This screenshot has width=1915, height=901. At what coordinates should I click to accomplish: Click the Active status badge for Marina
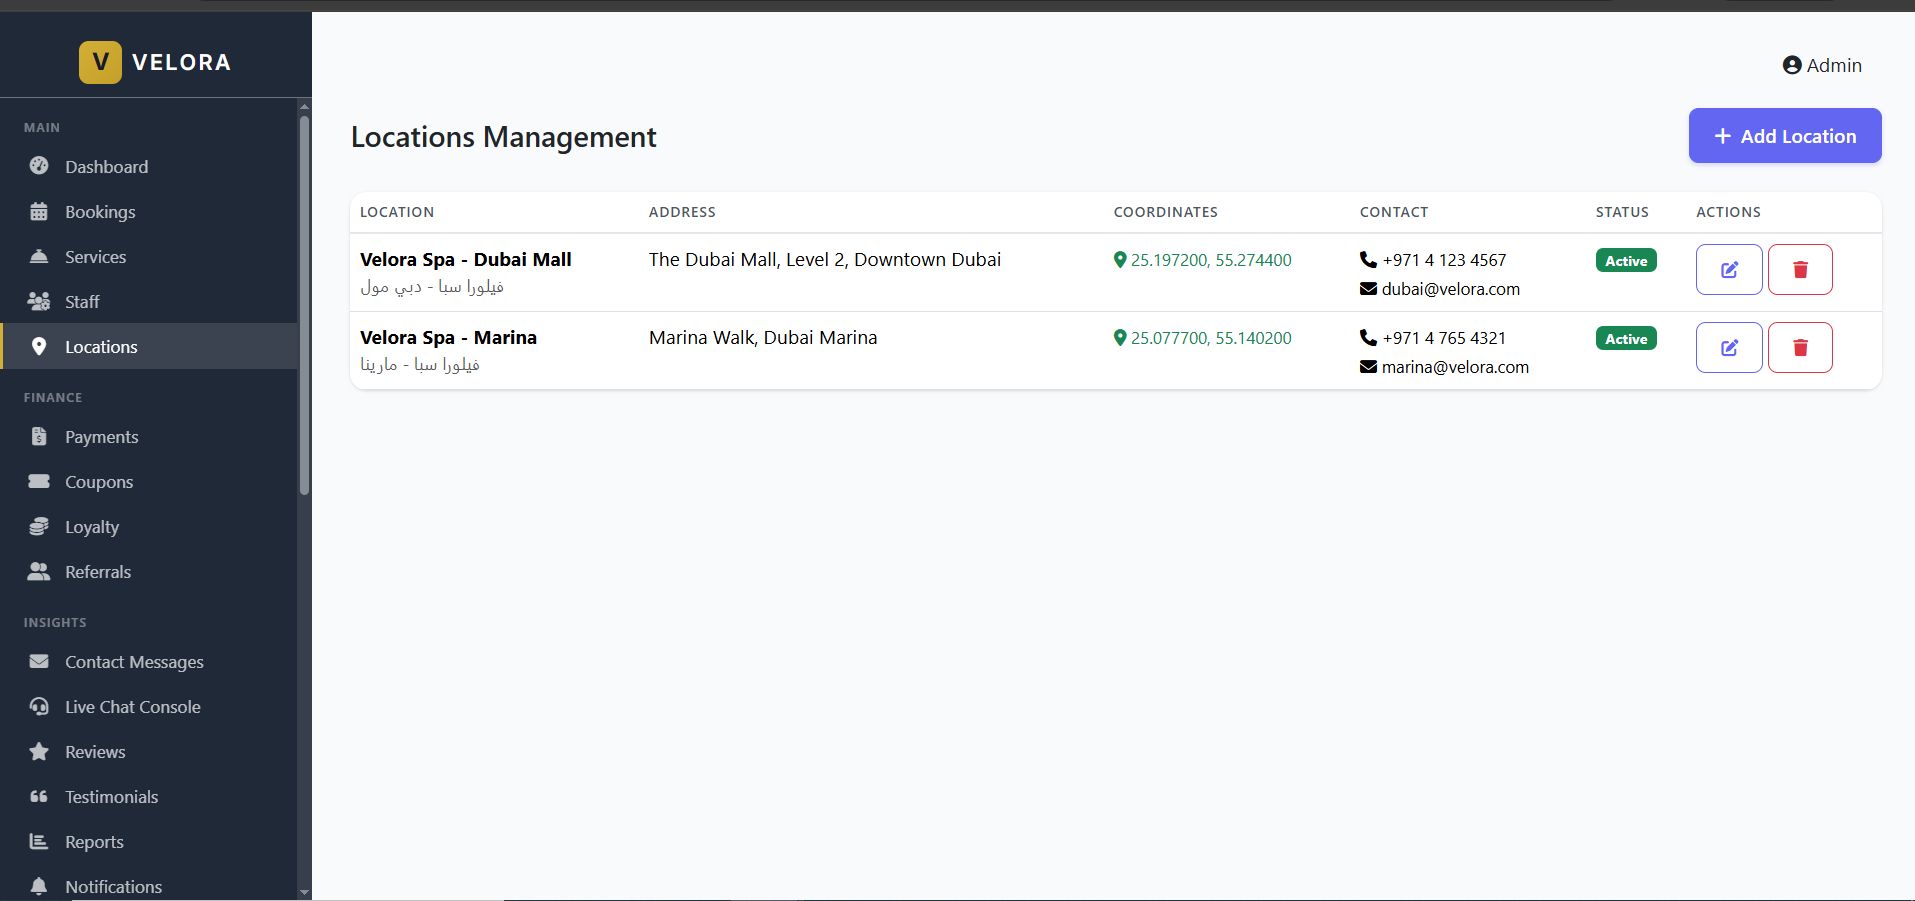point(1625,339)
